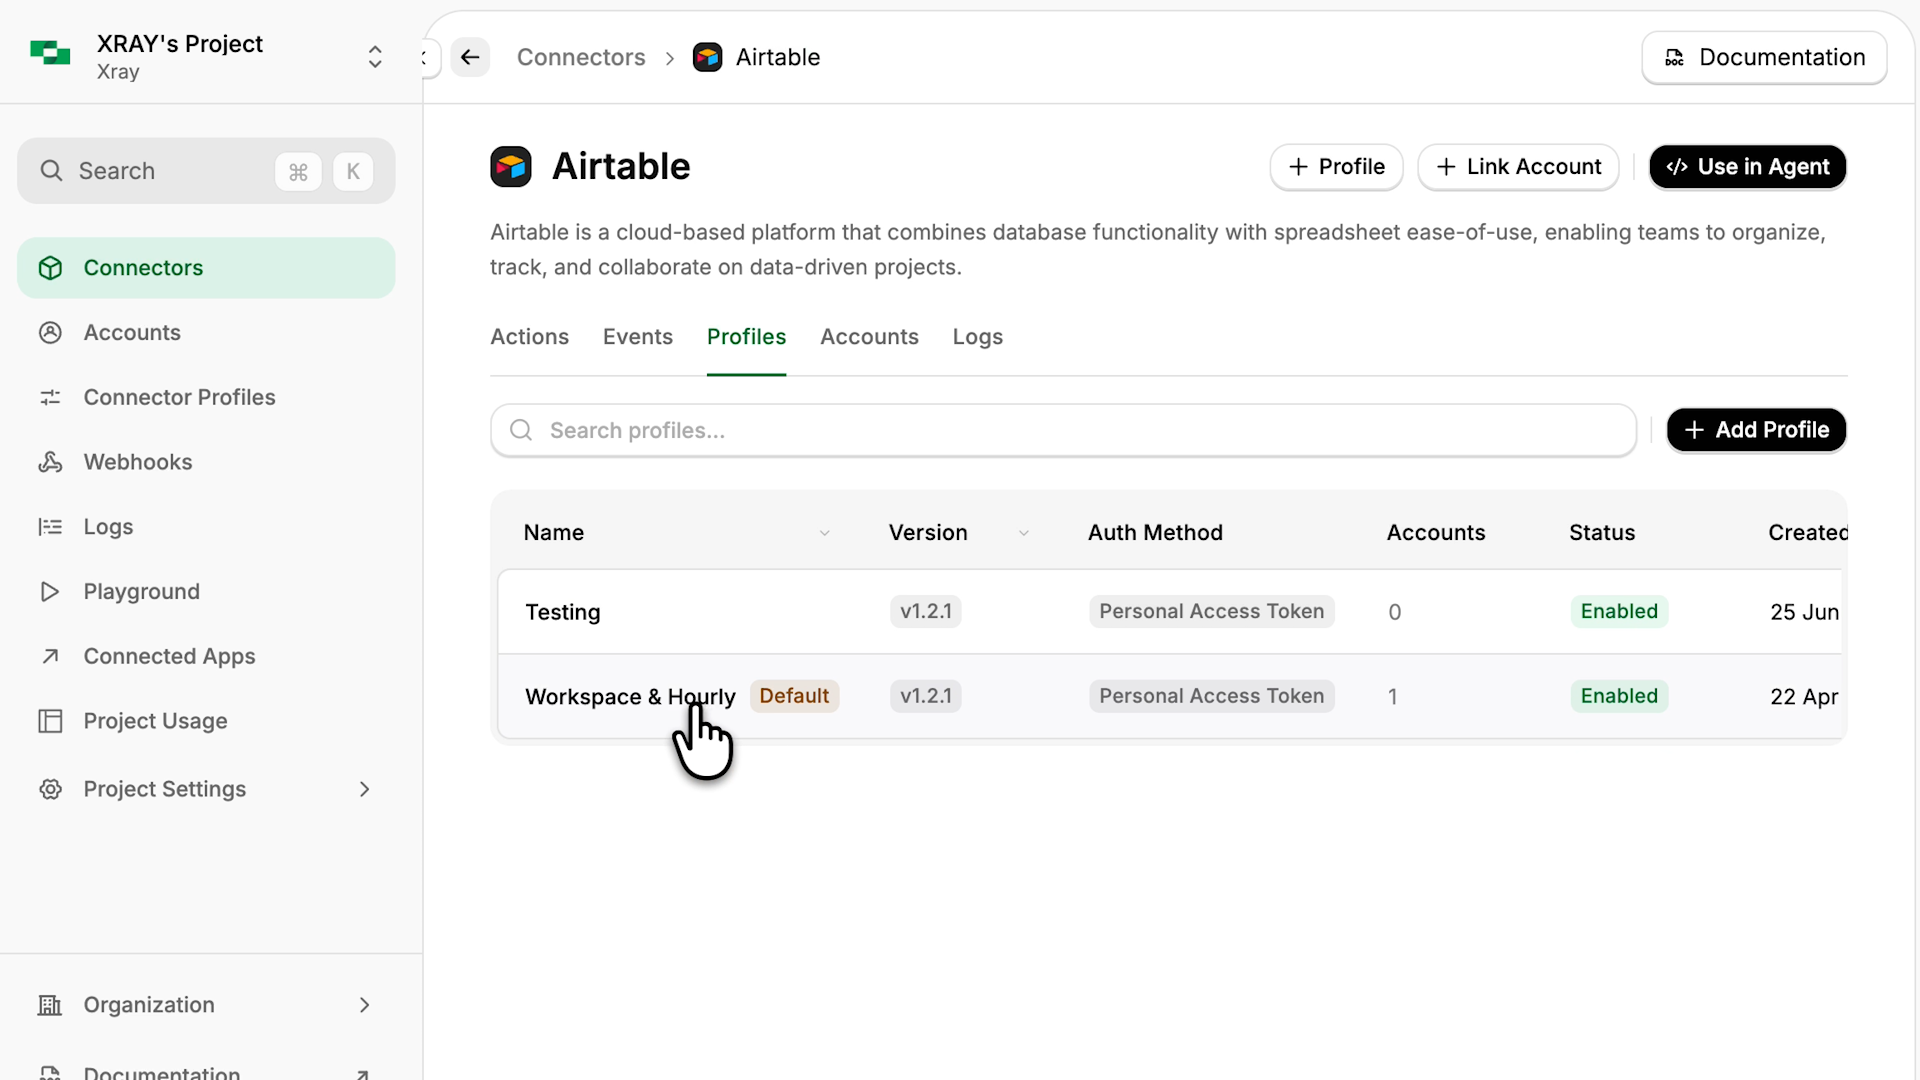Click the back arrow button
This screenshot has height=1080, width=1920.
click(x=470, y=57)
